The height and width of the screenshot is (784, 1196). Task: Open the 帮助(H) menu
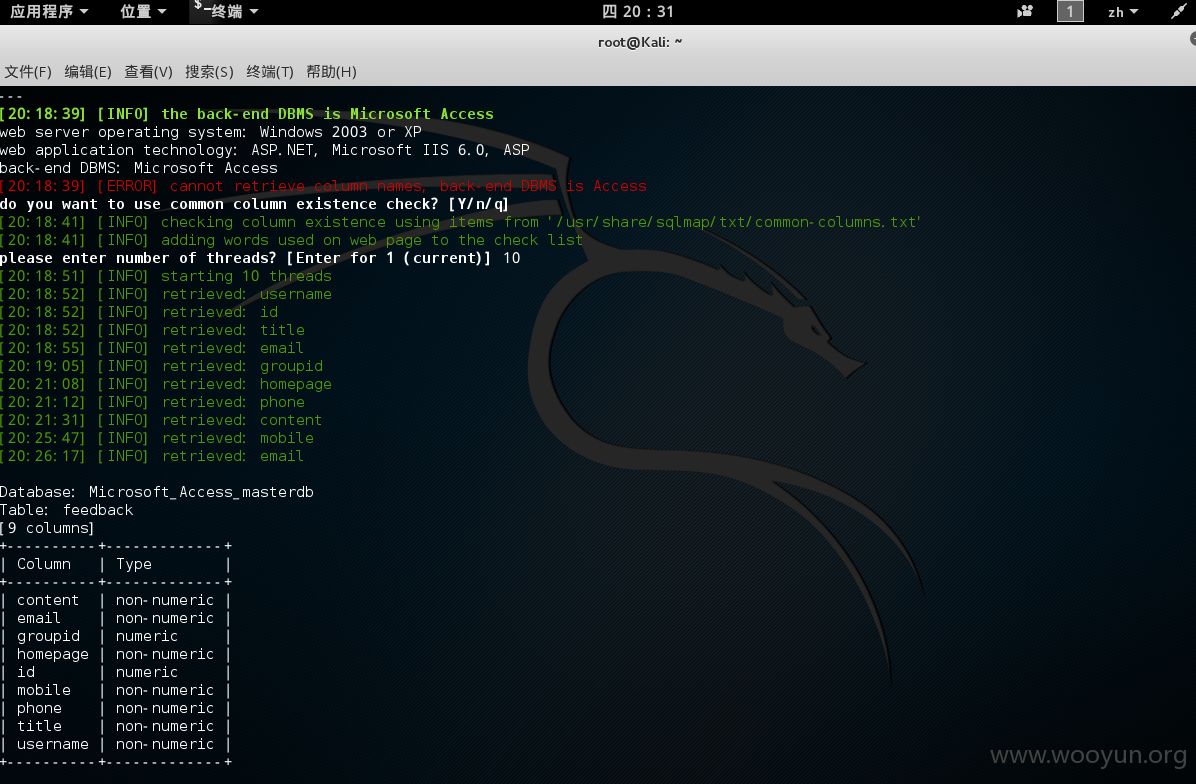tap(331, 72)
